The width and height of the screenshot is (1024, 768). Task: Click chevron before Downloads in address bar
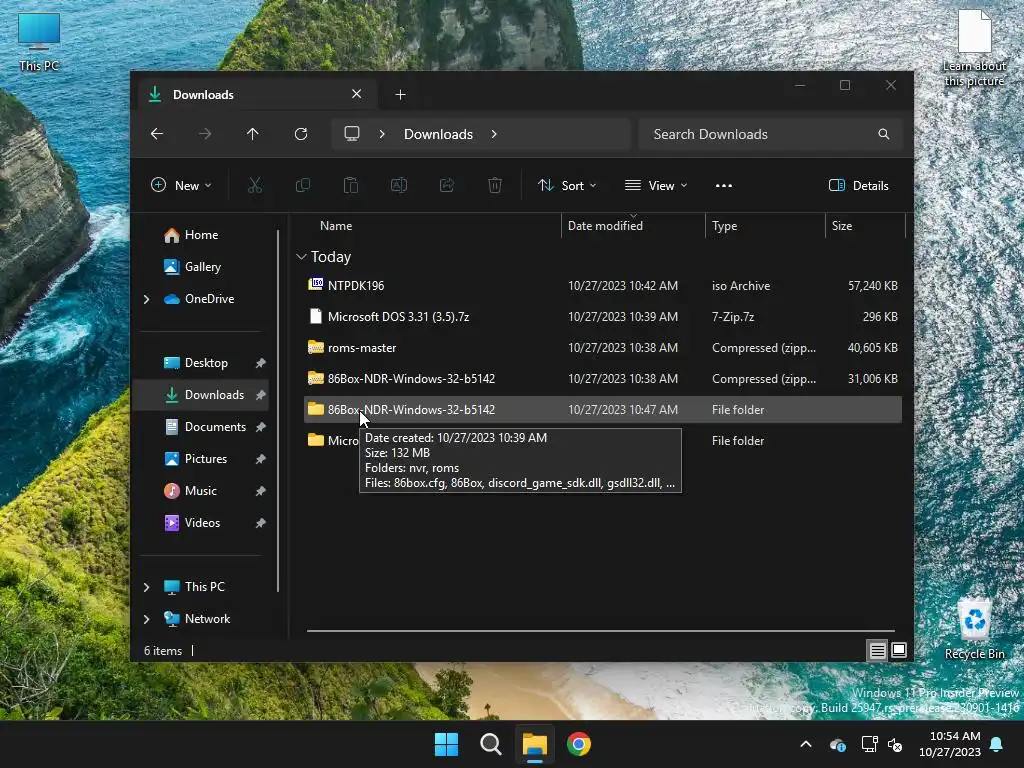[x=382, y=134]
